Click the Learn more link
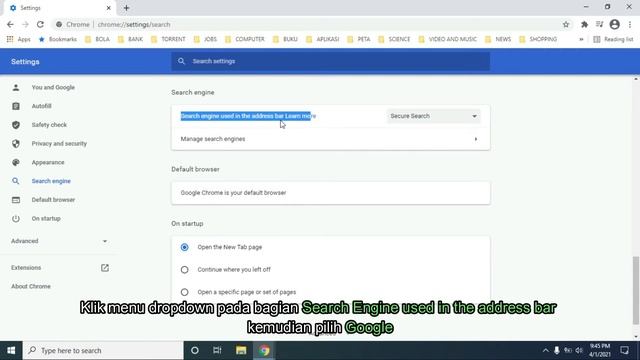 click(300, 116)
